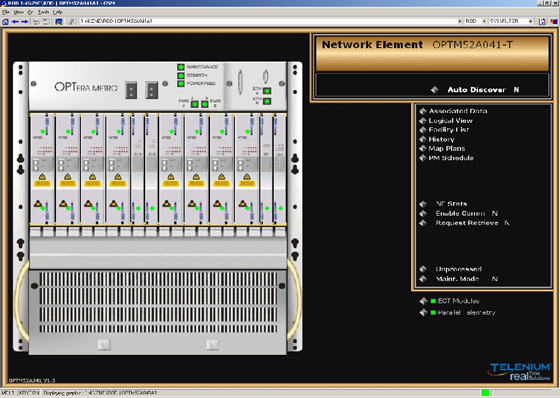Open the File menu
Image resolution: width=560 pixels, height=398 pixels.
[x=6, y=12]
